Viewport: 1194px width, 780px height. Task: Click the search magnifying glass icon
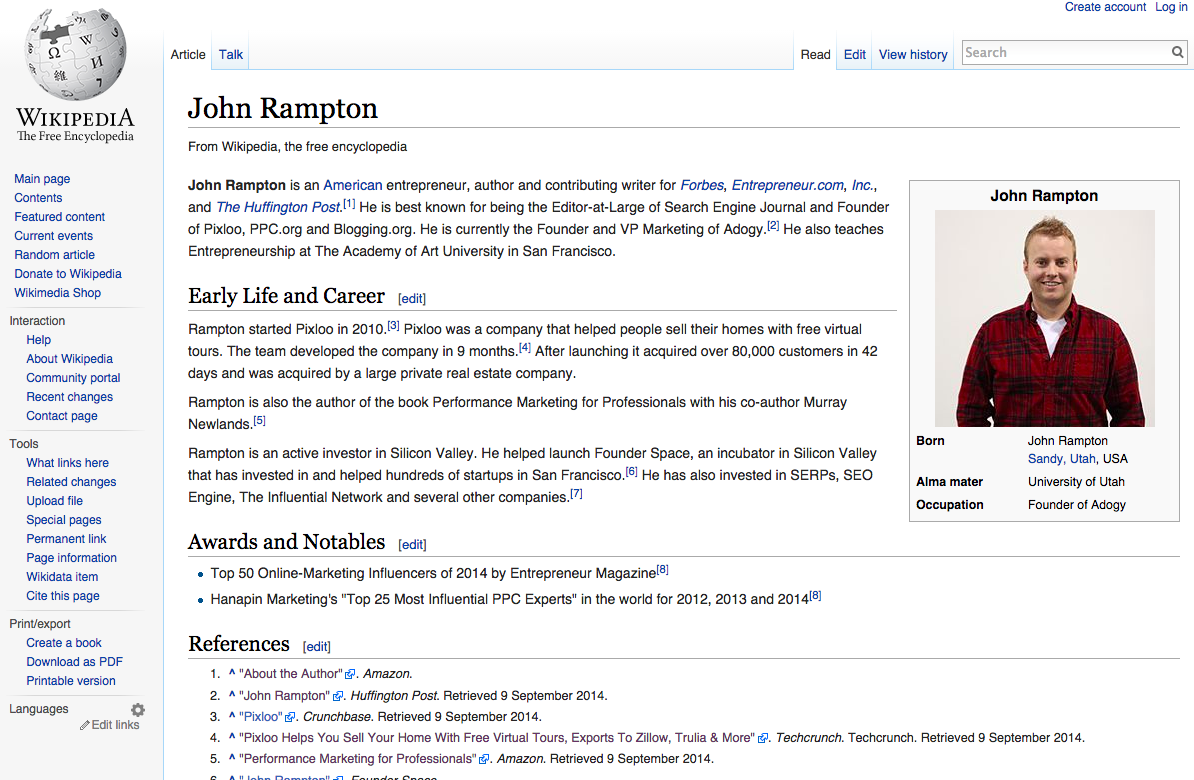pyautogui.click(x=1178, y=53)
